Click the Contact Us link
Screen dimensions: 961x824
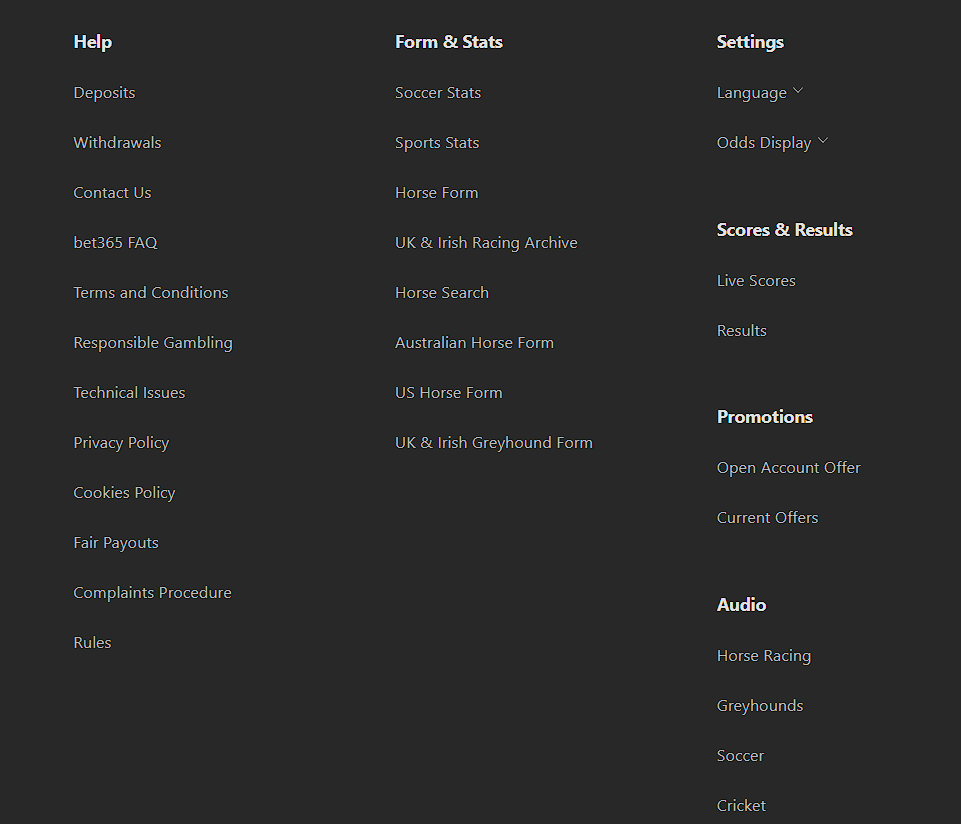(x=112, y=193)
